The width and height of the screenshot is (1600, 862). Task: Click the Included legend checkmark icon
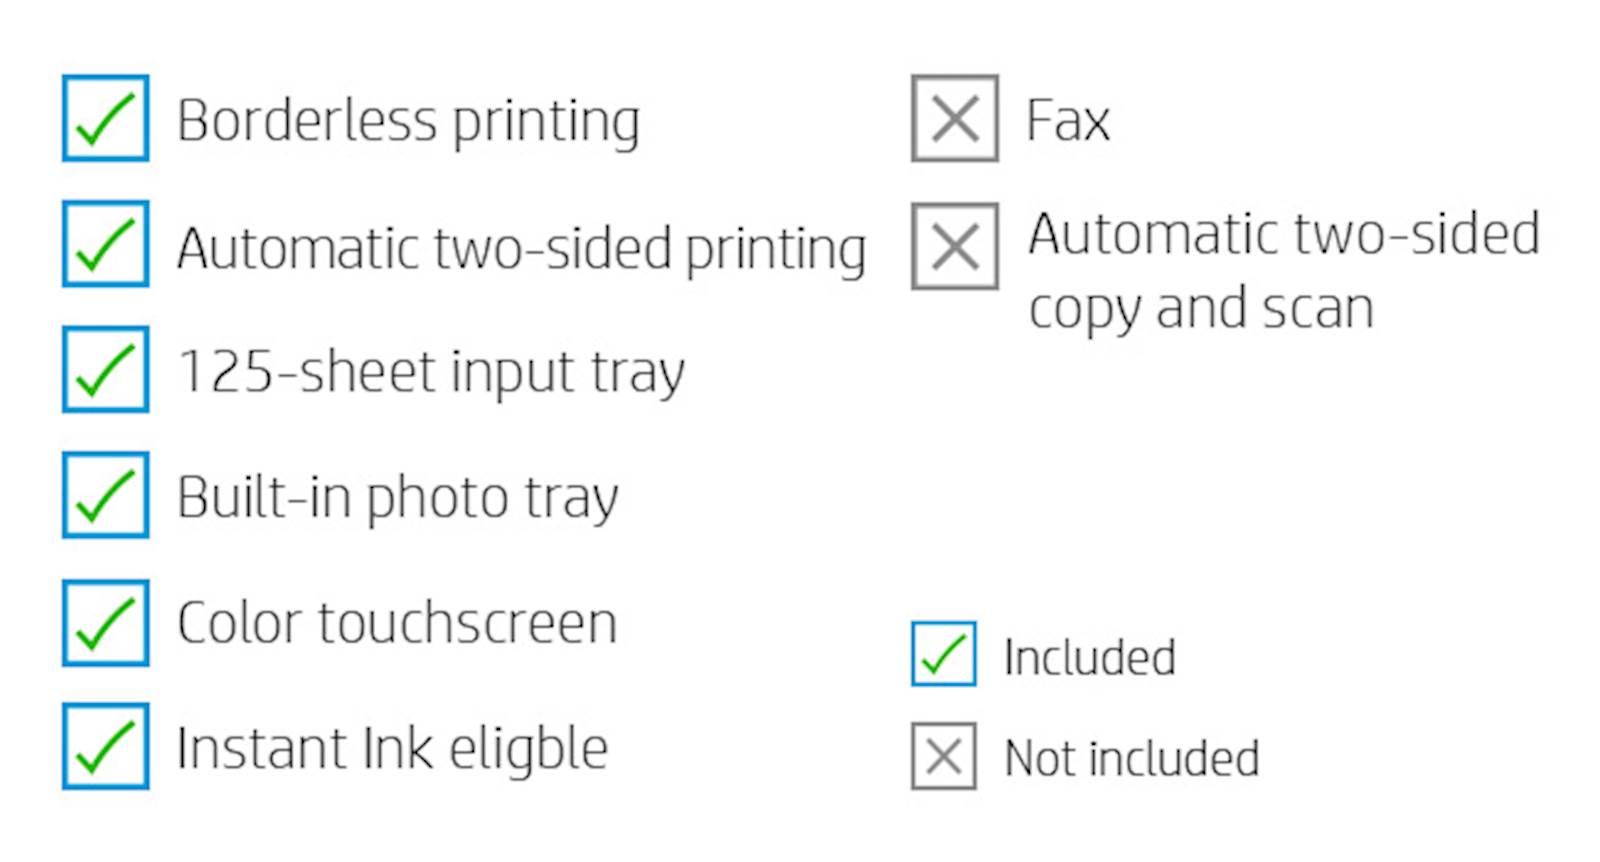943,654
